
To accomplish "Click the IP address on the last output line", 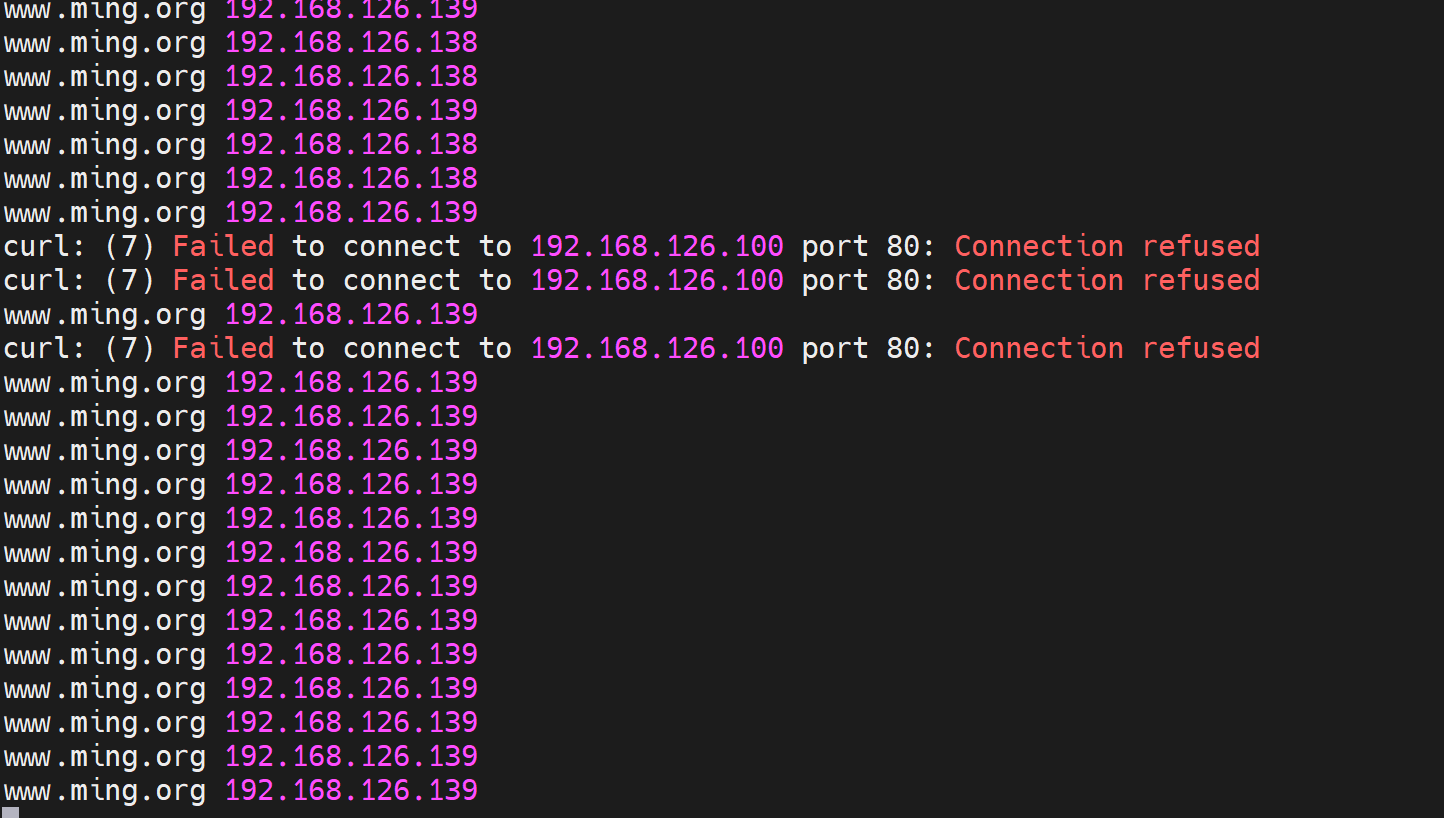I will tap(351, 790).
